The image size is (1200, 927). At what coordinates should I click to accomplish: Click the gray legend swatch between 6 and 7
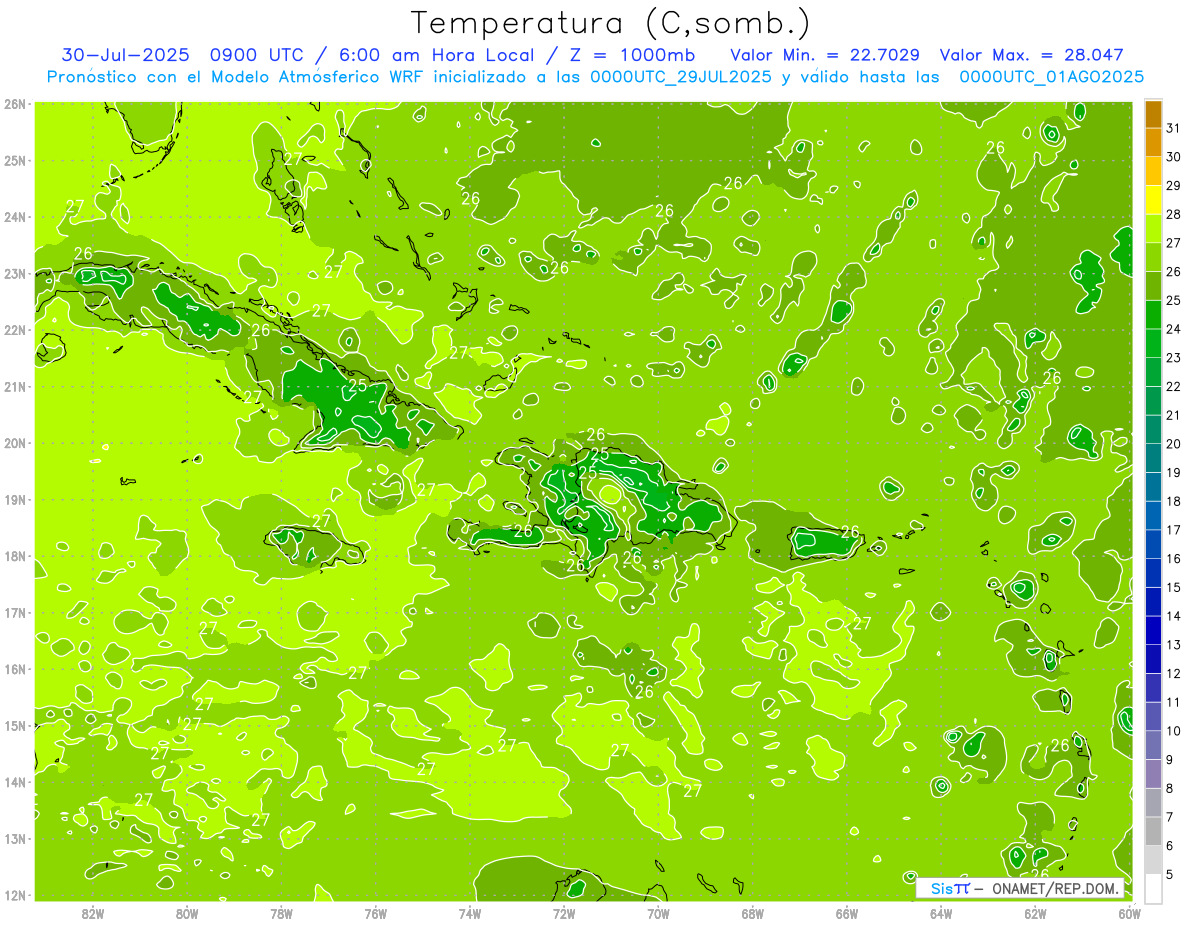tap(1154, 831)
